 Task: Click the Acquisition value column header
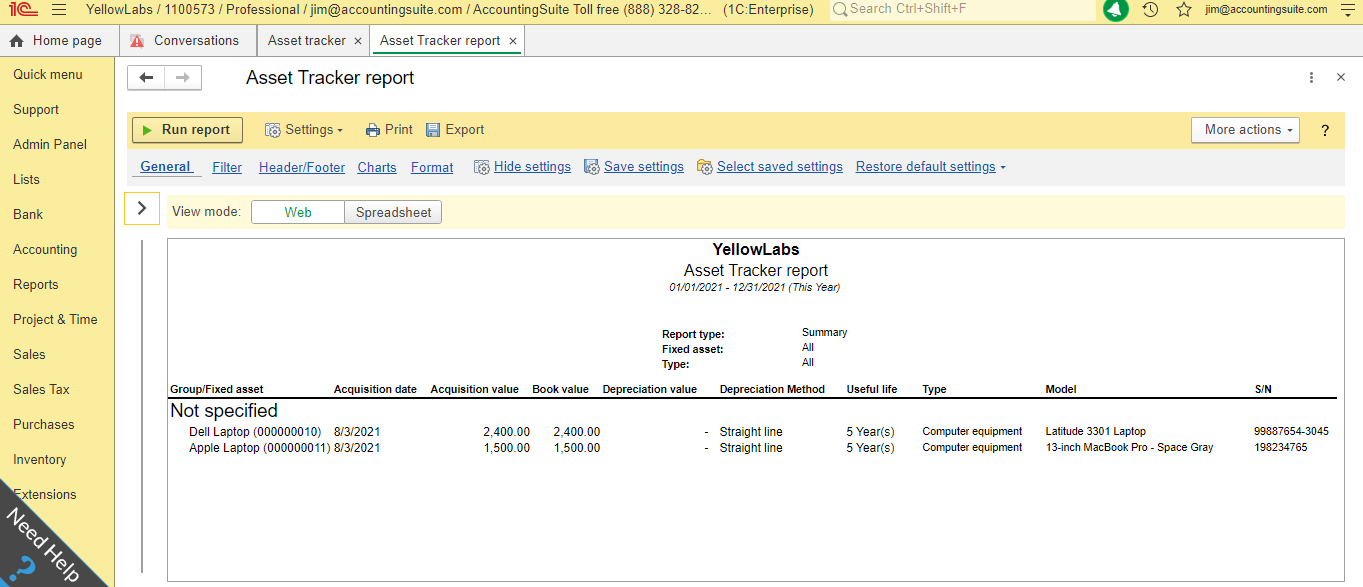click(x=474, y=389)
